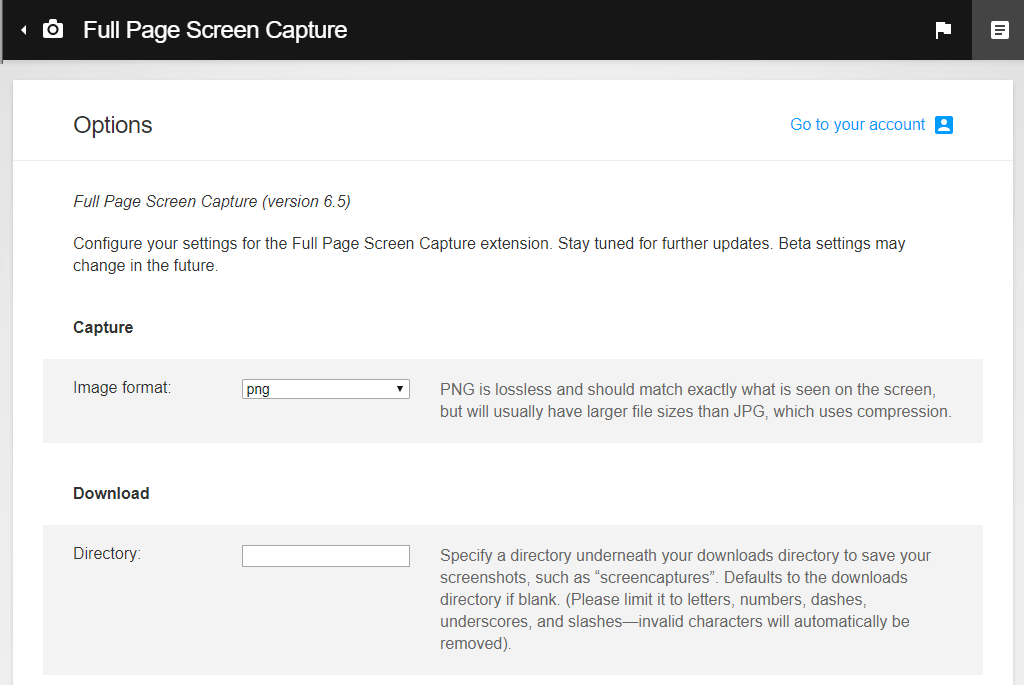Click the 'Configure your settings' intro paragraph
This screenshot has width=1024, height=685.
click(x=489, y=255)
